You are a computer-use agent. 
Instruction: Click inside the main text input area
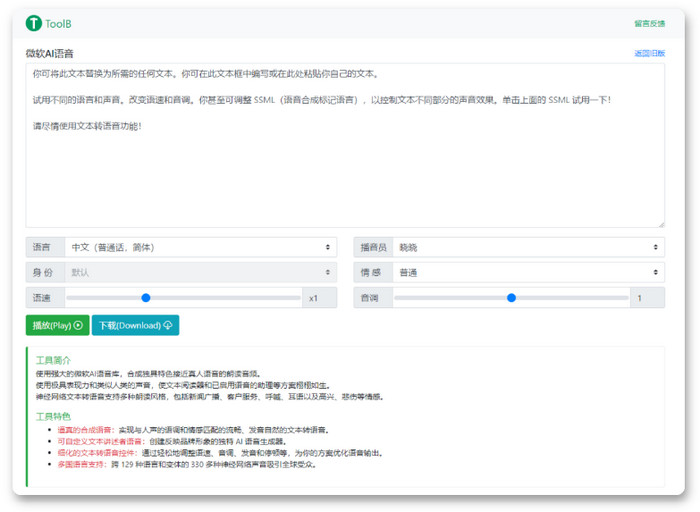(x=345, y=146)
